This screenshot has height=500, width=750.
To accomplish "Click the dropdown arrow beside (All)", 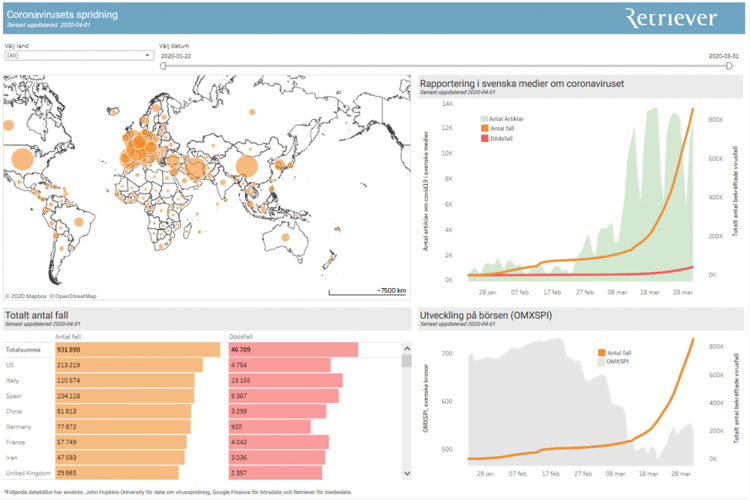I will (147, 56).
